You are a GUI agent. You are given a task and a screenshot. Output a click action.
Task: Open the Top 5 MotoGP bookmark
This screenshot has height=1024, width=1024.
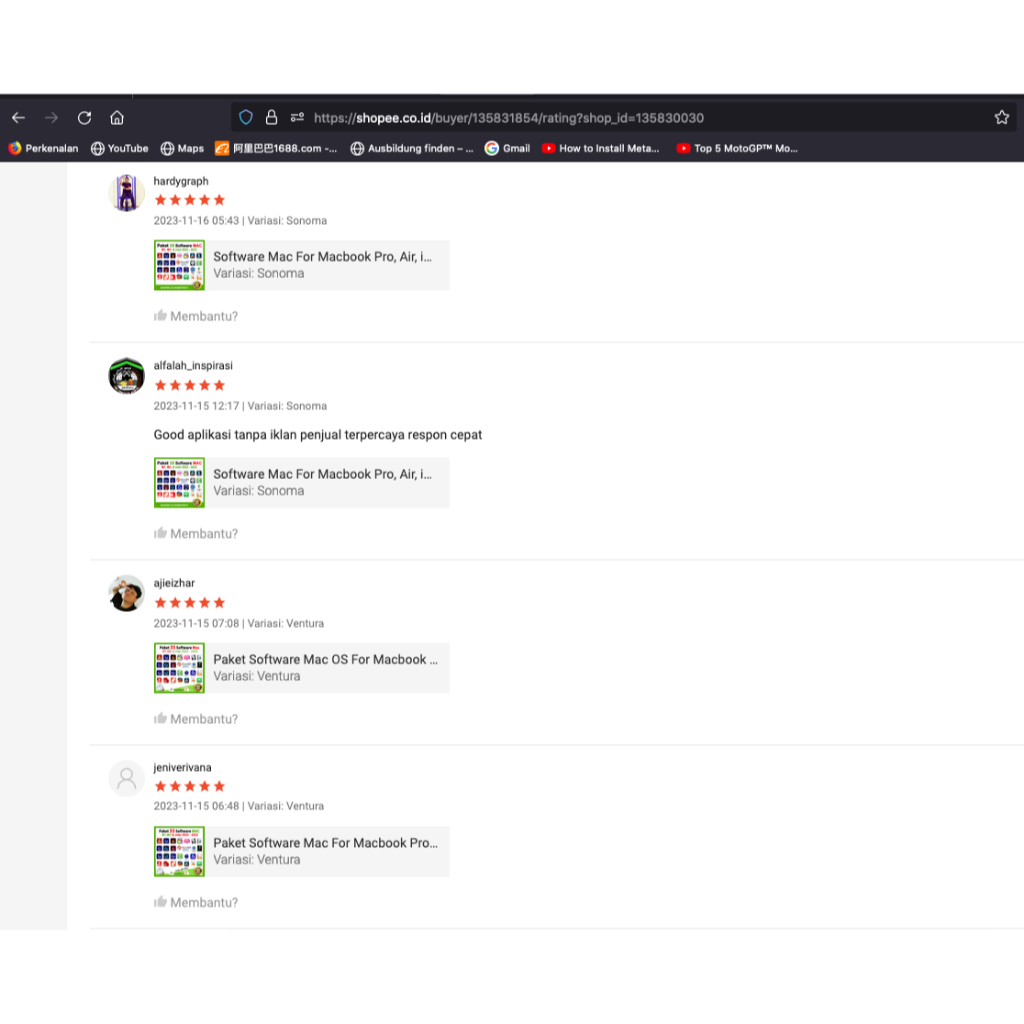pyautogui.click(x=737, y=148)
